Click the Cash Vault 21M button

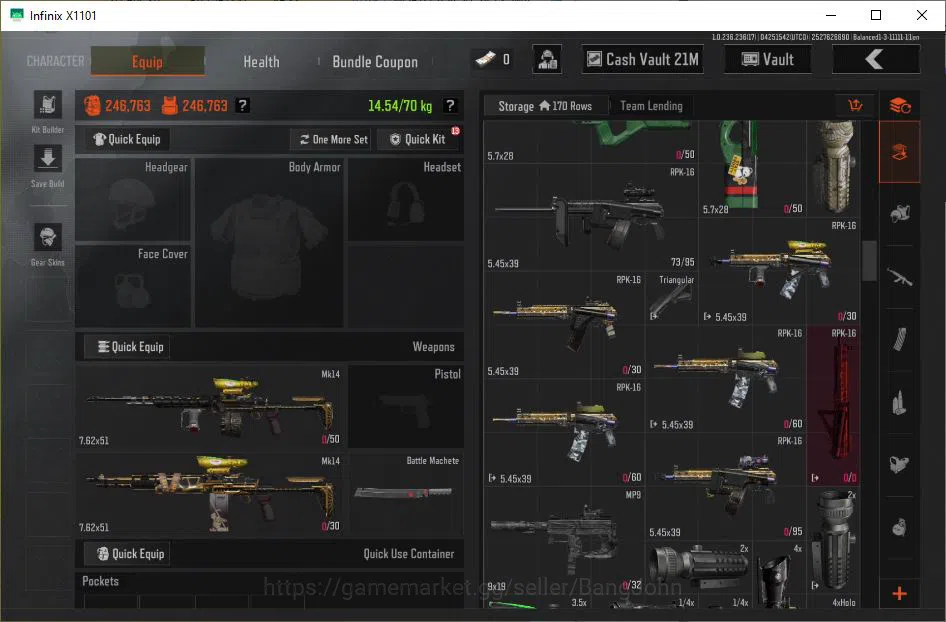643,59
